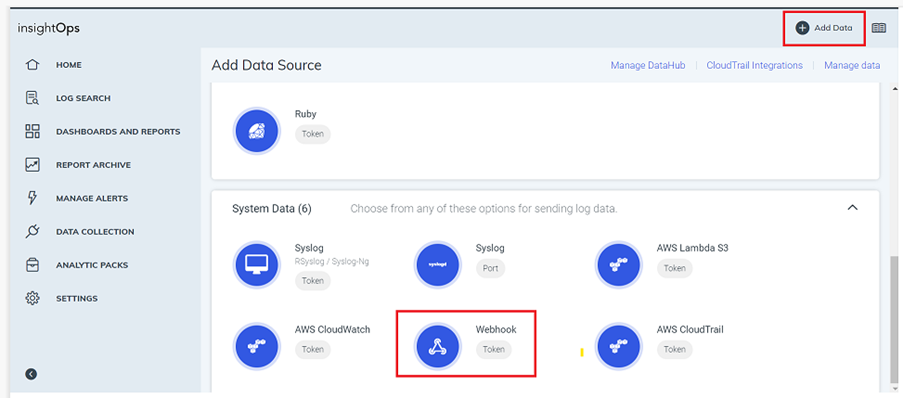903x398 pixels.
Task: Select the Syslog RSyslog monitor icon
Action: [256, 265]
